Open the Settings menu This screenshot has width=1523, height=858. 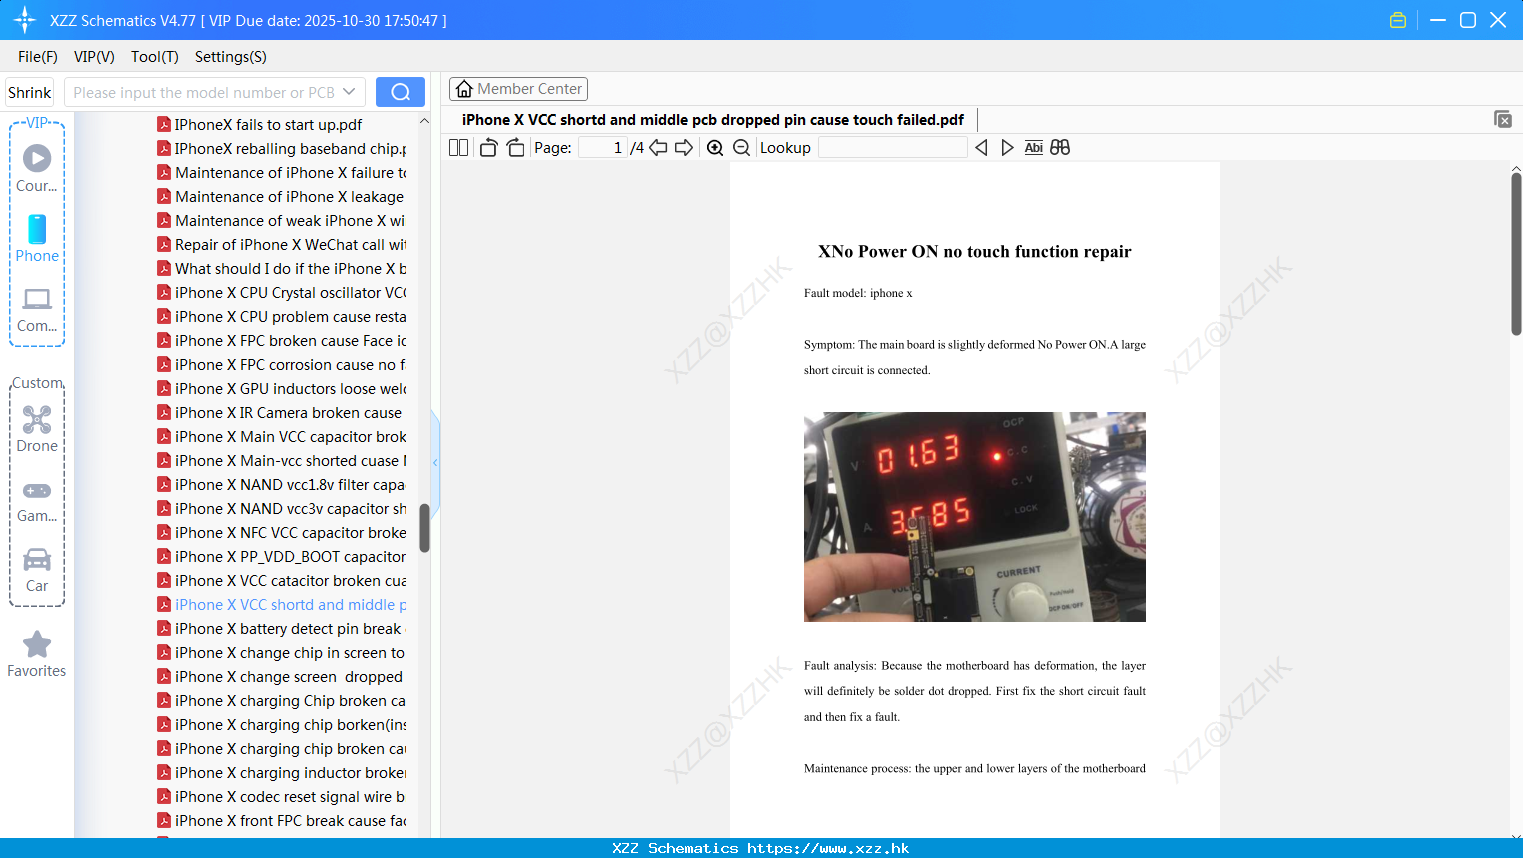(x=230, y=57)
